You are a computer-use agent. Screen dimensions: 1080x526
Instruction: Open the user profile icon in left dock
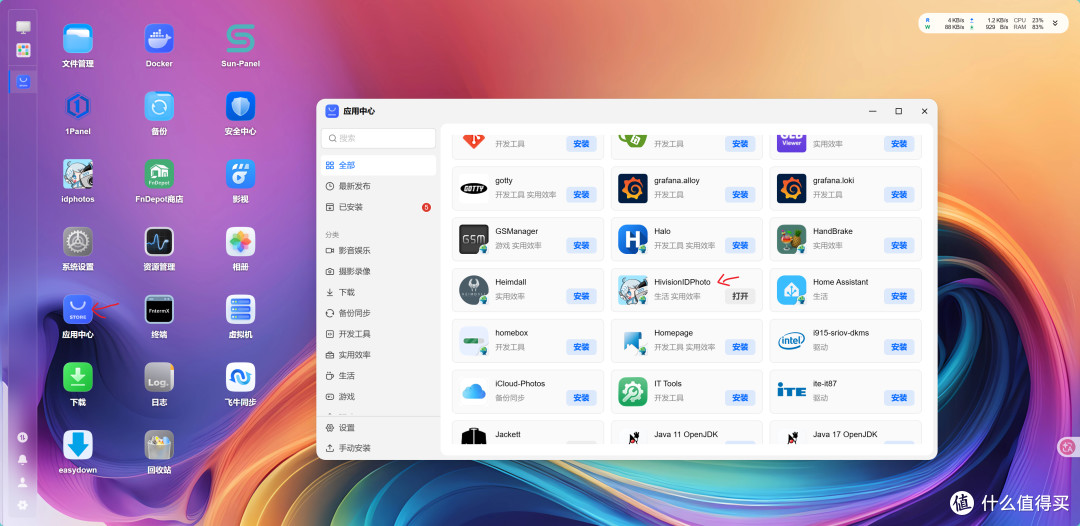[23, 482]
